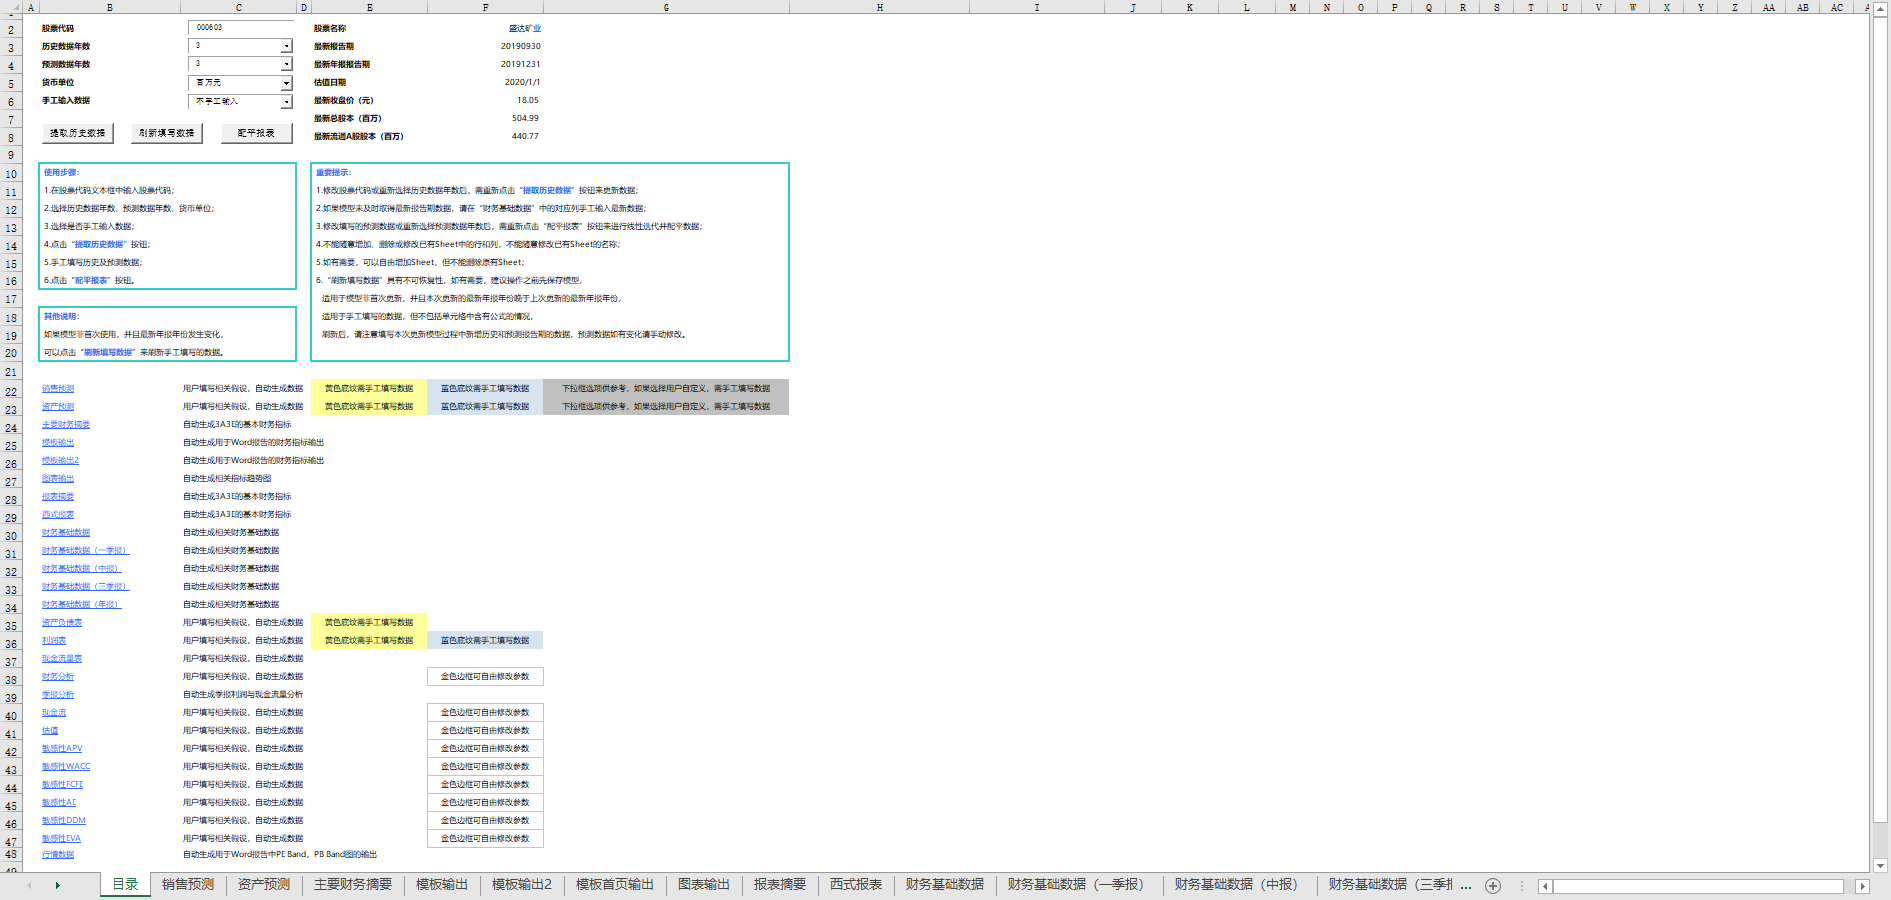
Task: Click the 刷新填写数据 button
Action: pyautogui.click(x=167, y=133)
